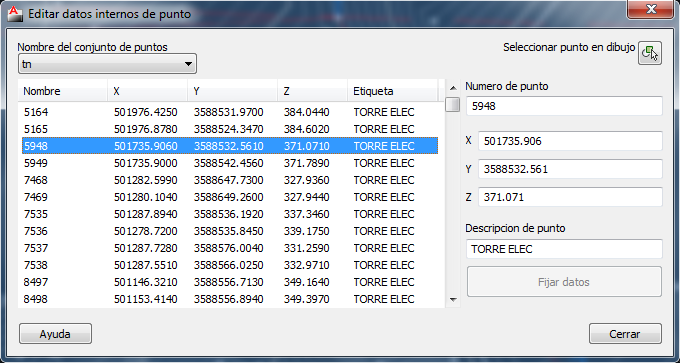This screenshot has height=363, width=680.
Task: Select the highlighted row 5948
Action: click(230, 146)
